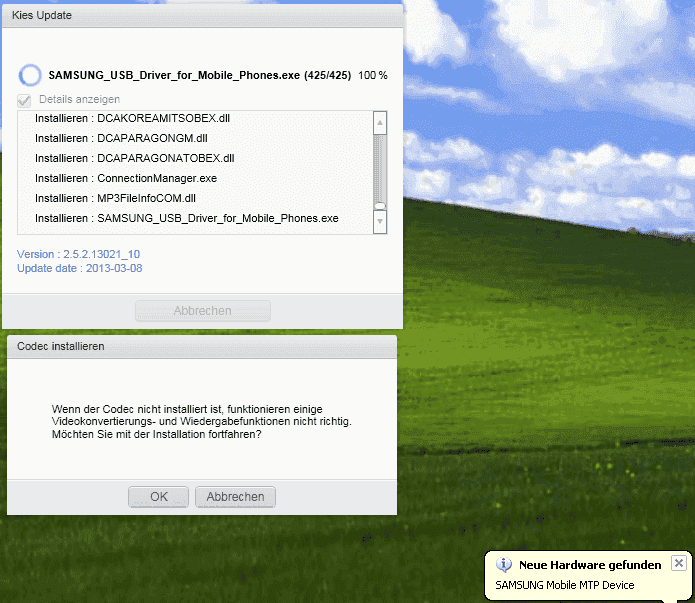Click the greyed Abbrechen button in Kies Update
The width and height of the screenshot is (695, 603).
tap(203, 311)
